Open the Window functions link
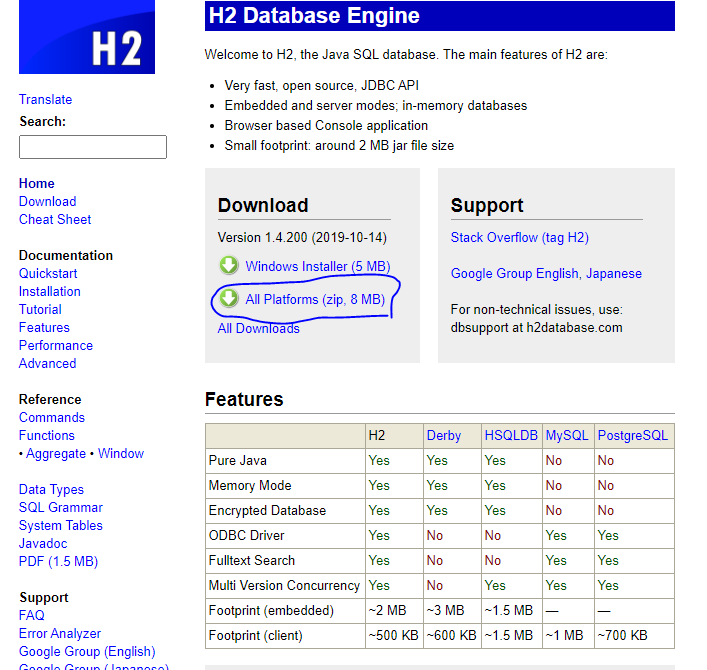Screen dimensions: 707x670 (121, 454)
